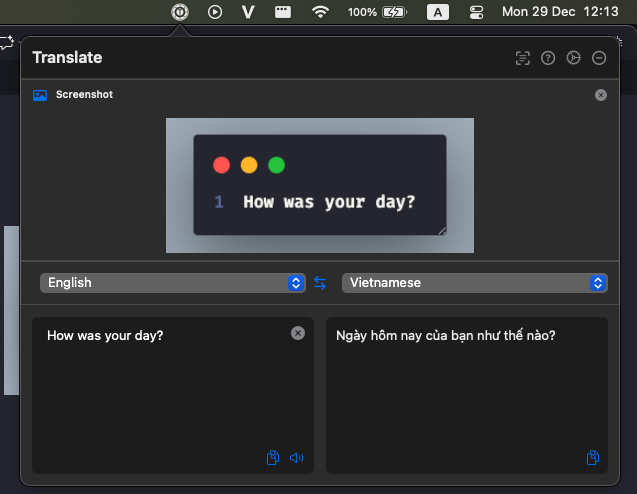Click the circled minus icon in Translate header
Screen dimensions: 637x494
pos(599,58)
